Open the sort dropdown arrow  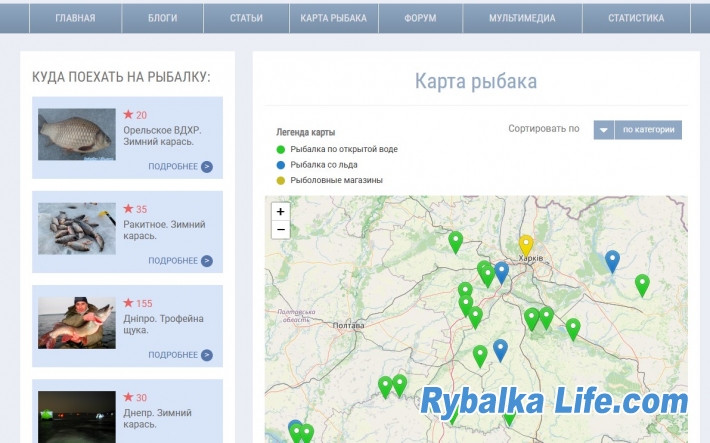[603, 130]
